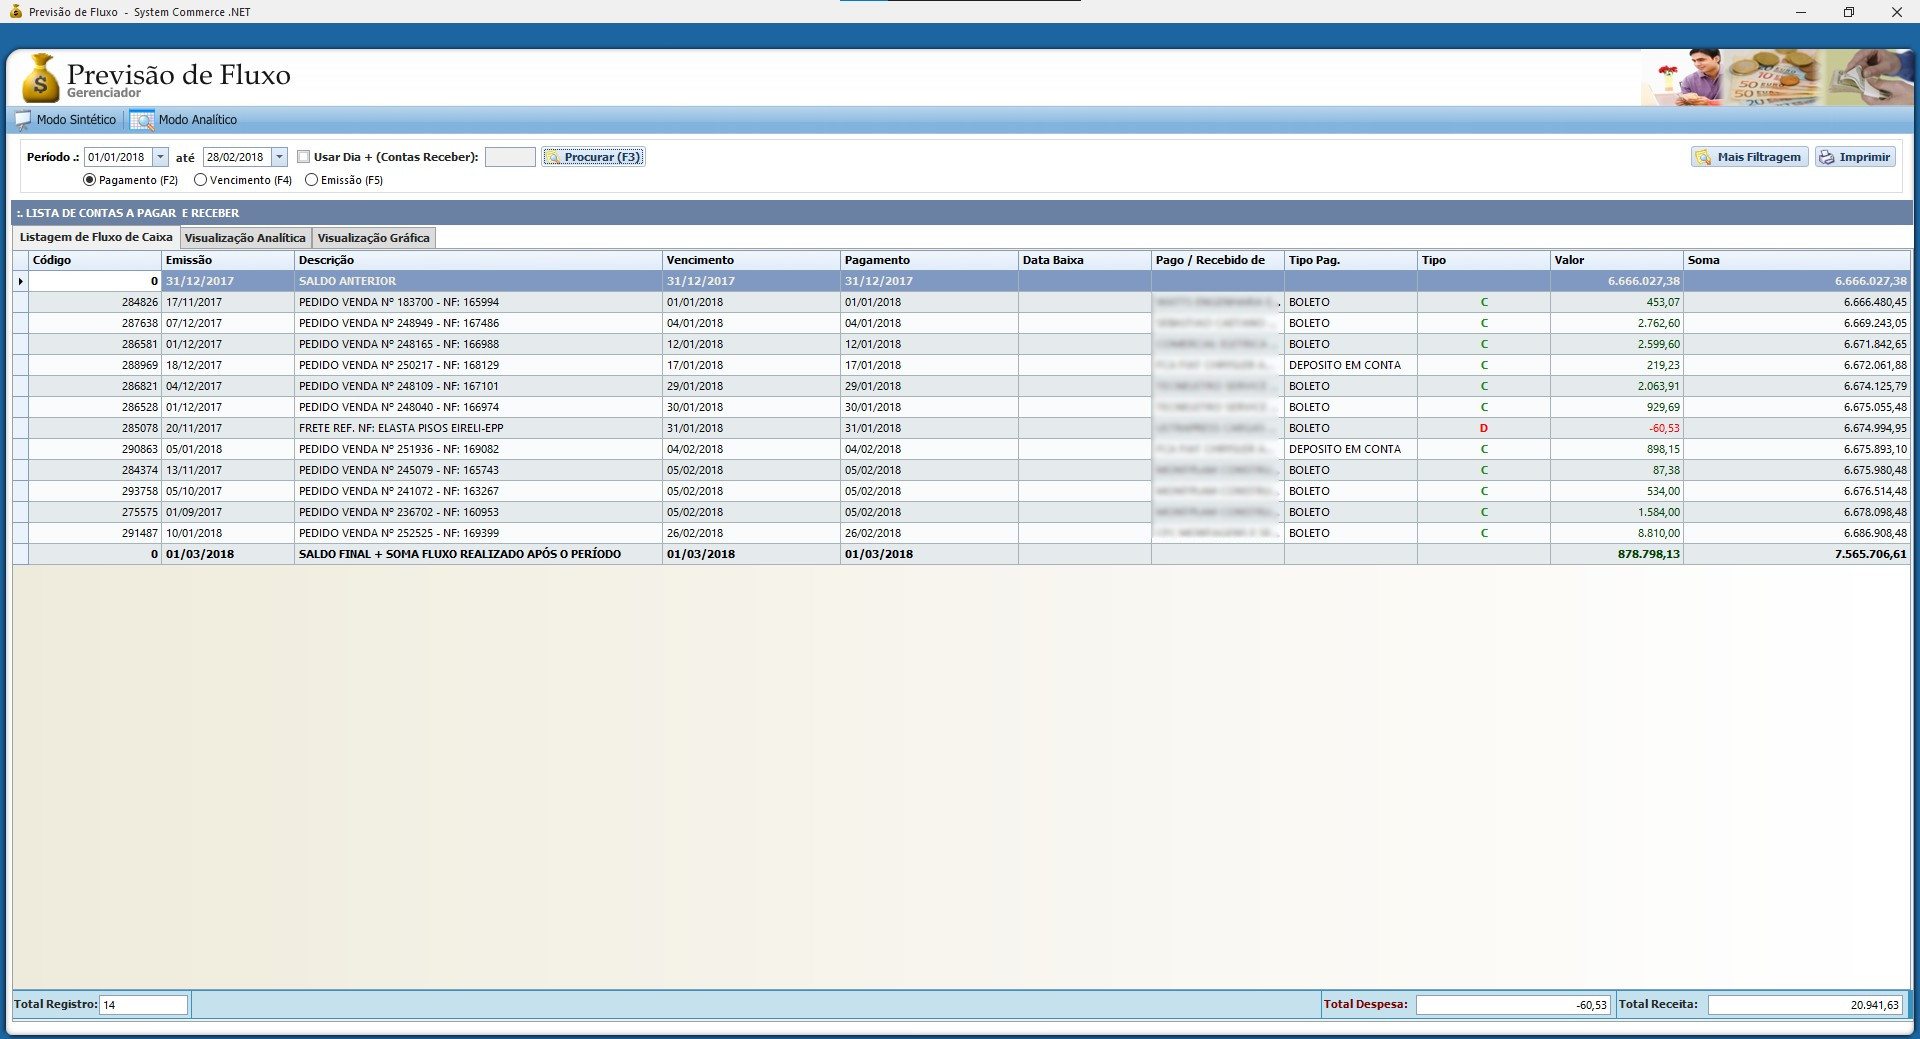Click the banner image with money photos

1776,77
